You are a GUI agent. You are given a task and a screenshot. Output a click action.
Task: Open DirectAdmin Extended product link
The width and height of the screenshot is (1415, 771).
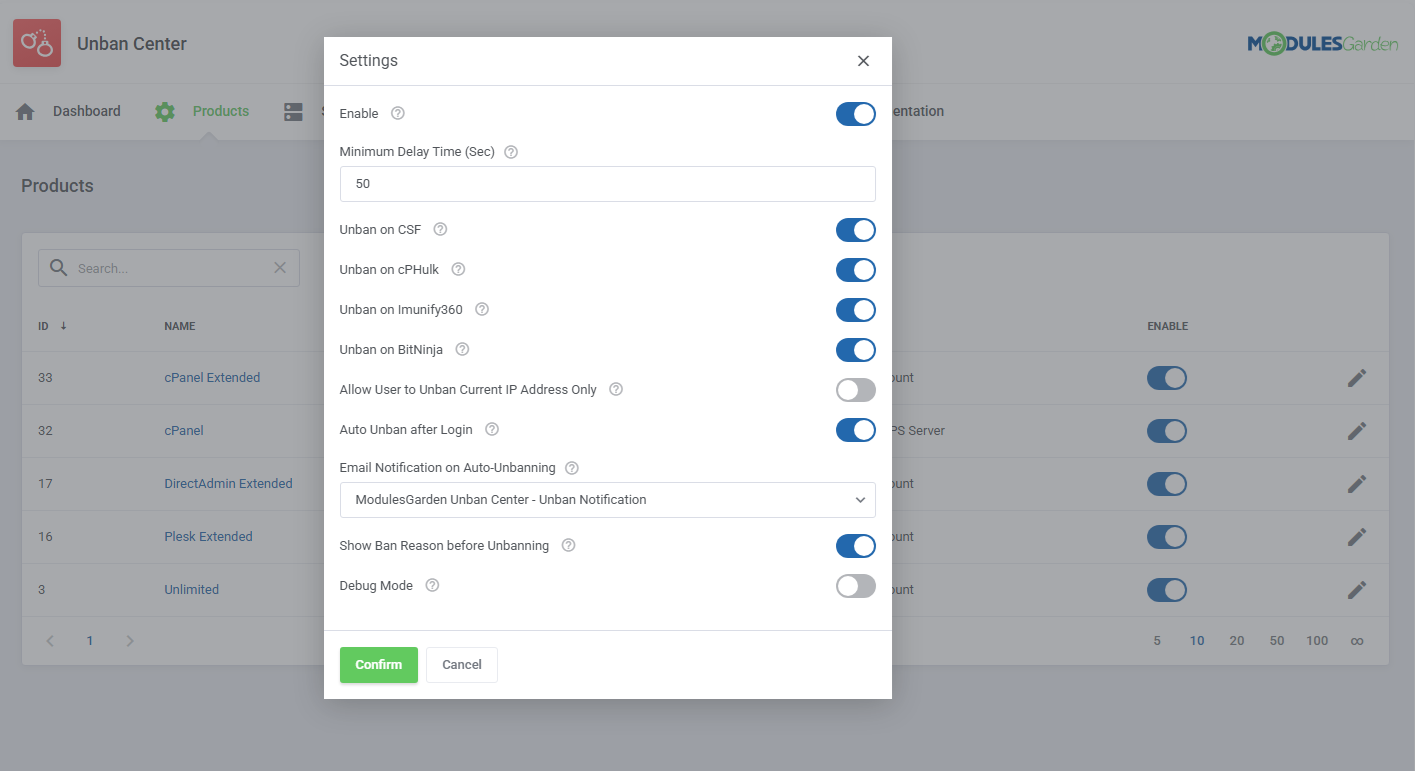(228, 484)
